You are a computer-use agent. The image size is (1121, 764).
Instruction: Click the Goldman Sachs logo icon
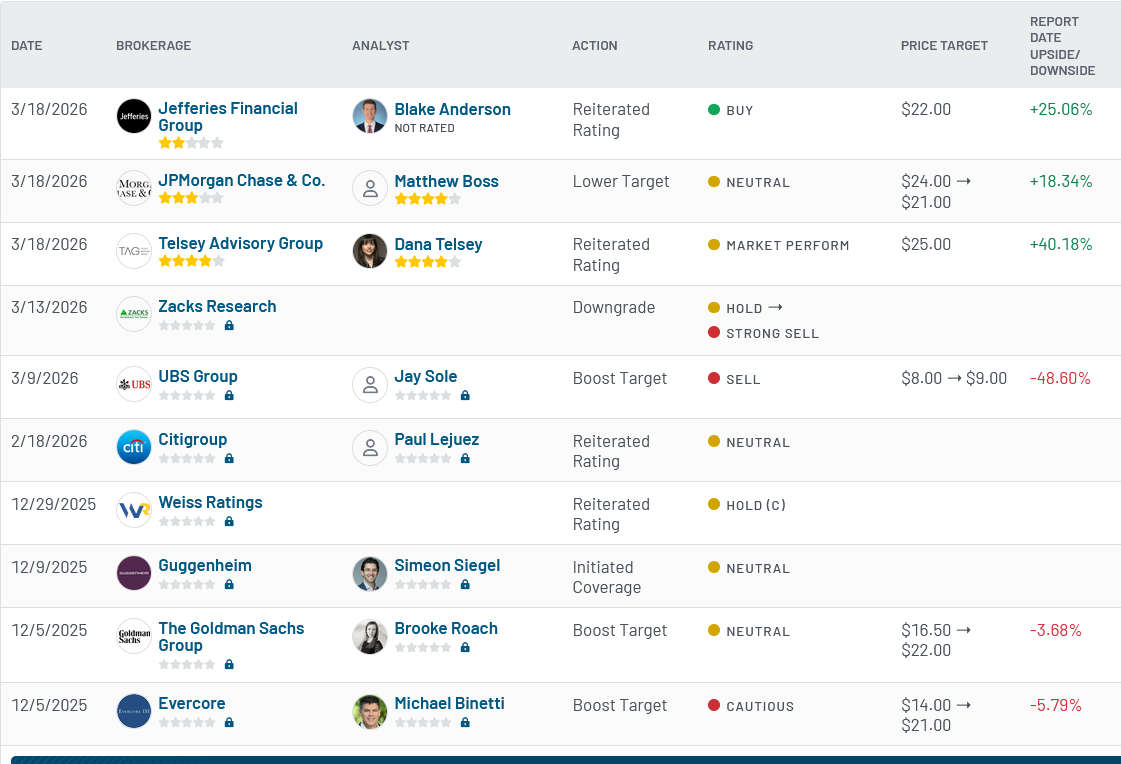134,636
